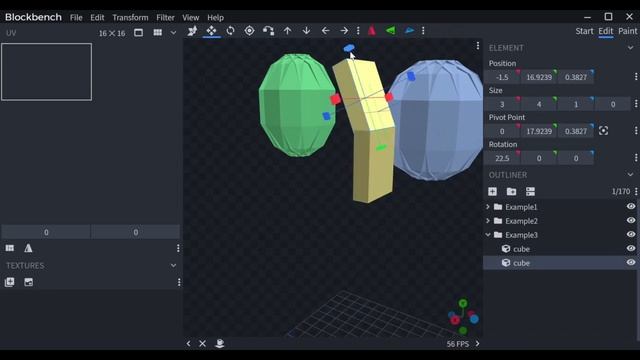This screenshot has width=640, height=360.
Task: Move selection right with the right arrow icon
Action: click(x=344, y=31)
